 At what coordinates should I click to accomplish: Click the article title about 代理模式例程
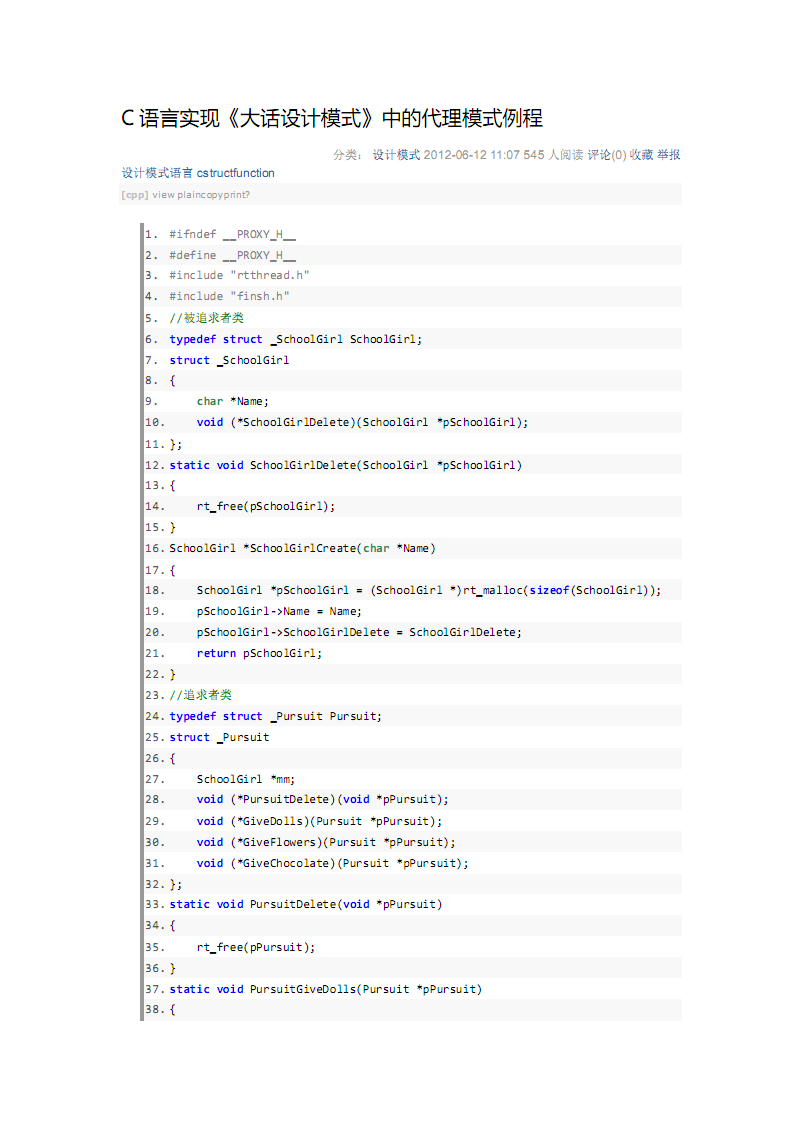(x=332, y=118)
